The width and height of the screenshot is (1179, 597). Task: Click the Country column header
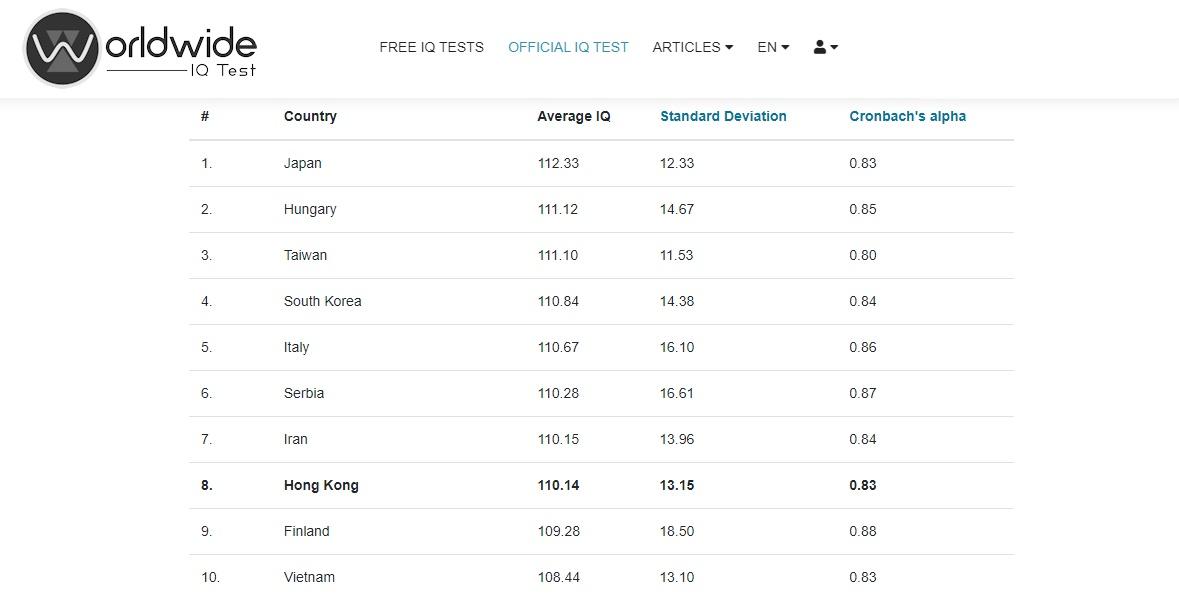[310, 116]
